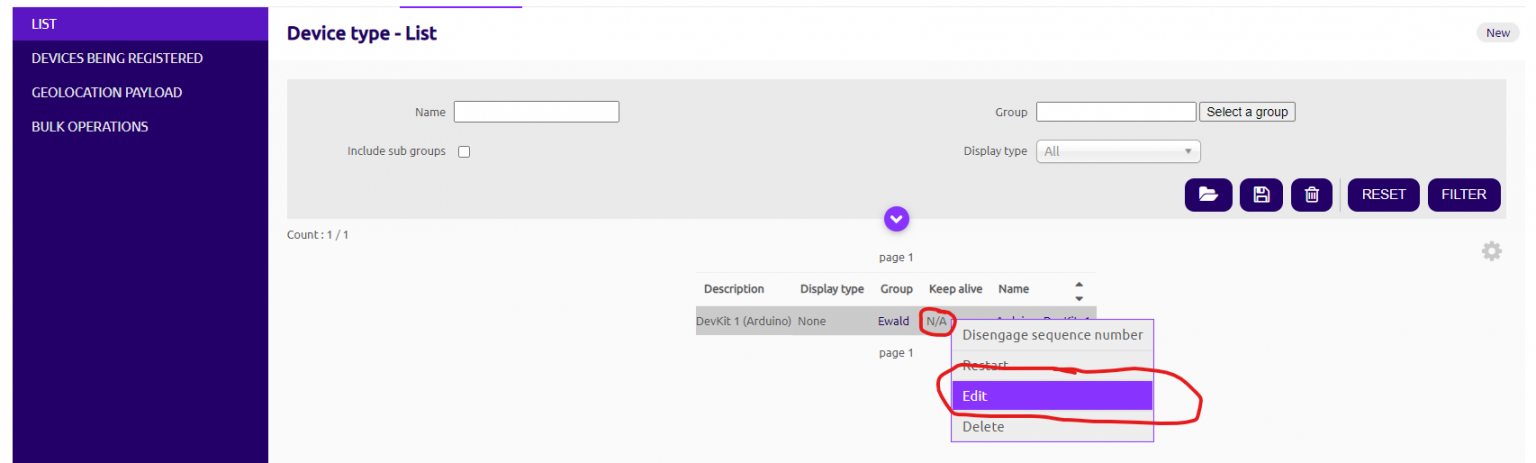Click the open folder icon button
Viewport: 1536px width, 463px height.
pos(1208,195)
